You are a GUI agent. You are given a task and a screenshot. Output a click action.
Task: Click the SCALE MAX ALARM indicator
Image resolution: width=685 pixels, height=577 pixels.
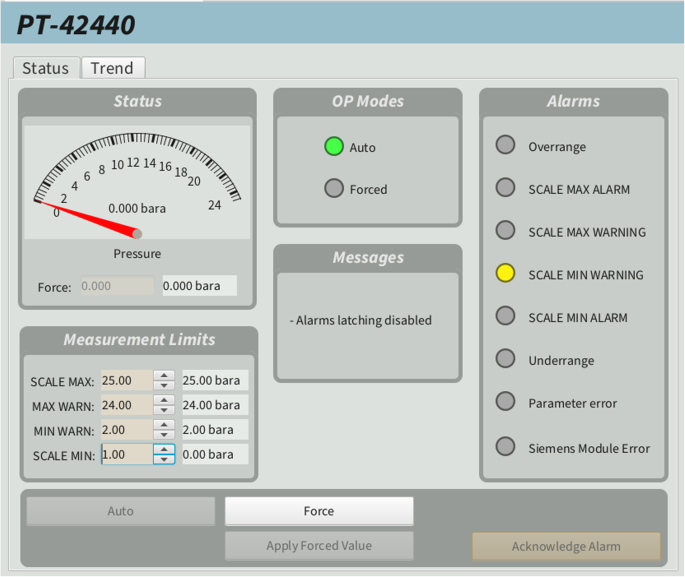tap(506, 188)
